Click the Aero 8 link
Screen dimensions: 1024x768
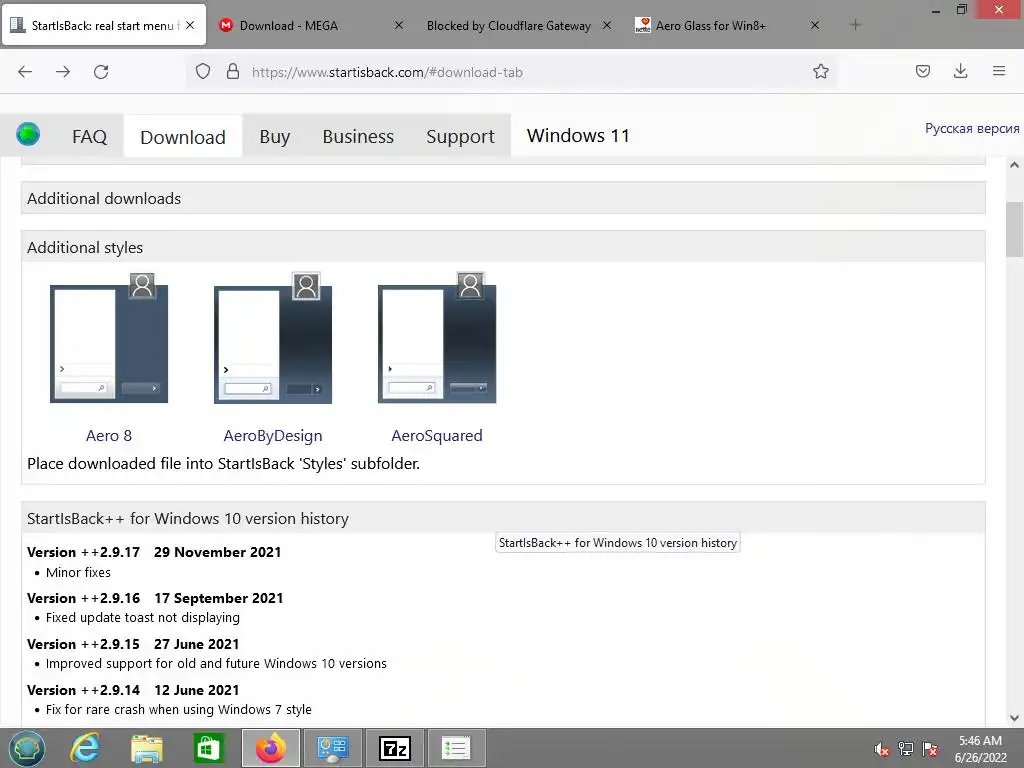pyautogui.click(x=109, y=436)
